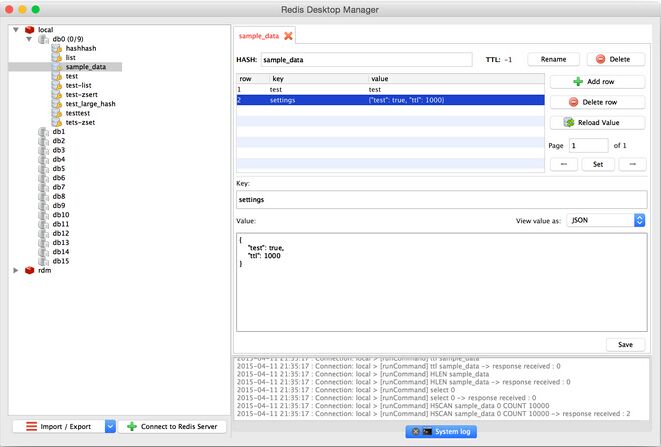Click the Delete key button
The width and height of the screenshot is (661, 447).
[x=616, y=59]
